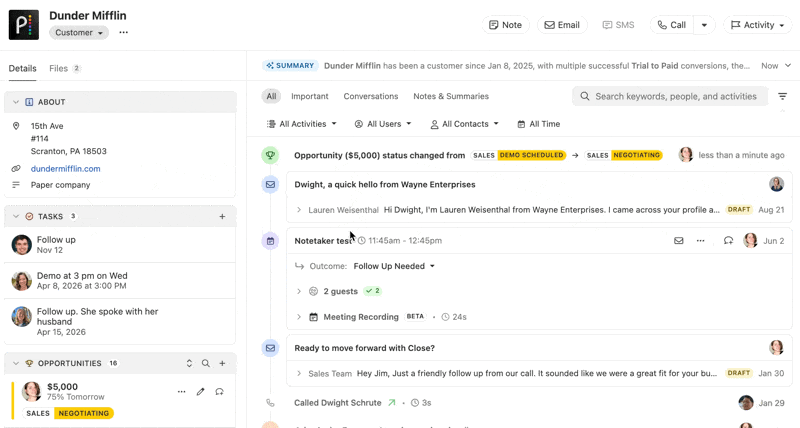Expand the 2 guests list
Image resolution: width=800 pixels, height=428 pixels.
tap(299, 291)
